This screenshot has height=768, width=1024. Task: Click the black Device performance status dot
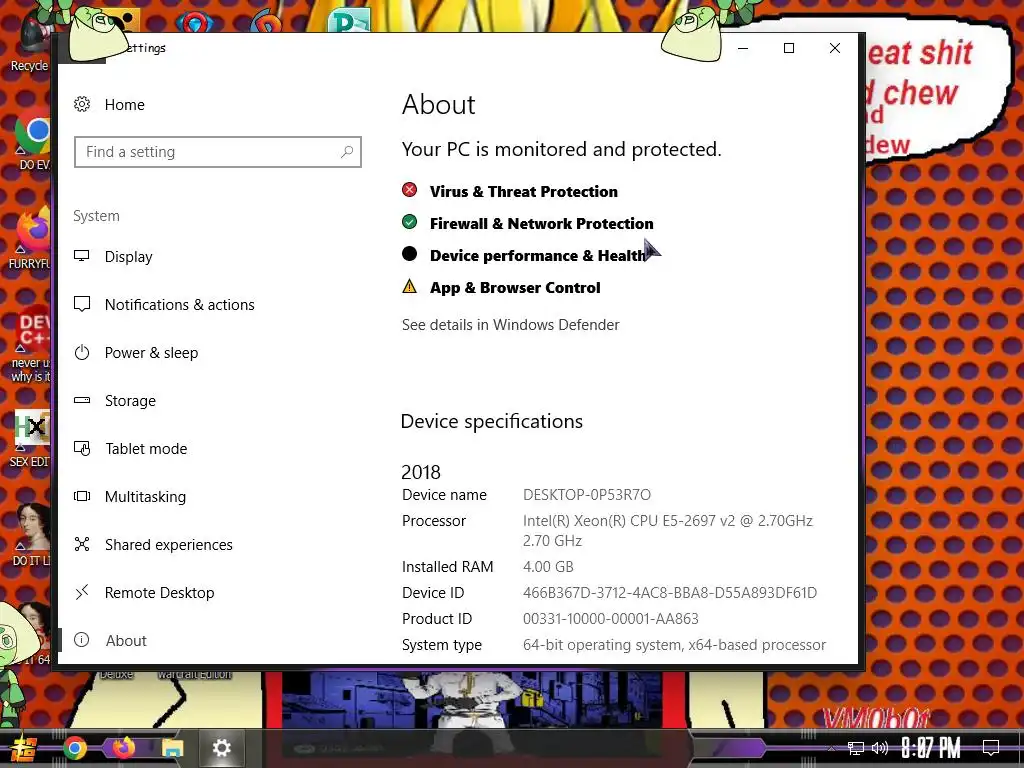409,253
